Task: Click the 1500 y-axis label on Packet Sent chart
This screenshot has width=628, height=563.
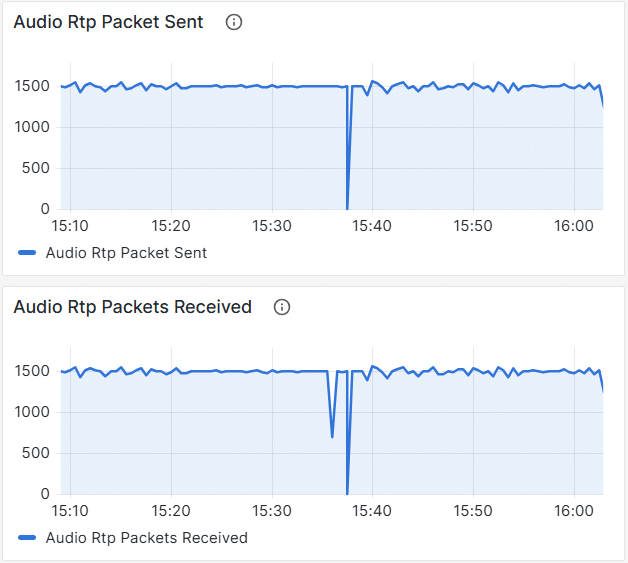Action: pyautogui.click(x=32, y=86)
